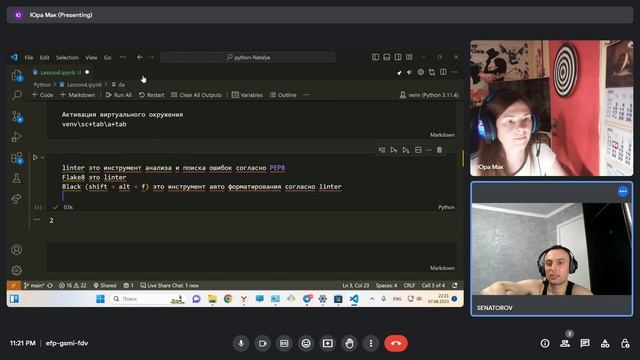Viewport: 640px width, 360px height.
Task: Synchronize changes icon in status bar
Action: [50, 285]
